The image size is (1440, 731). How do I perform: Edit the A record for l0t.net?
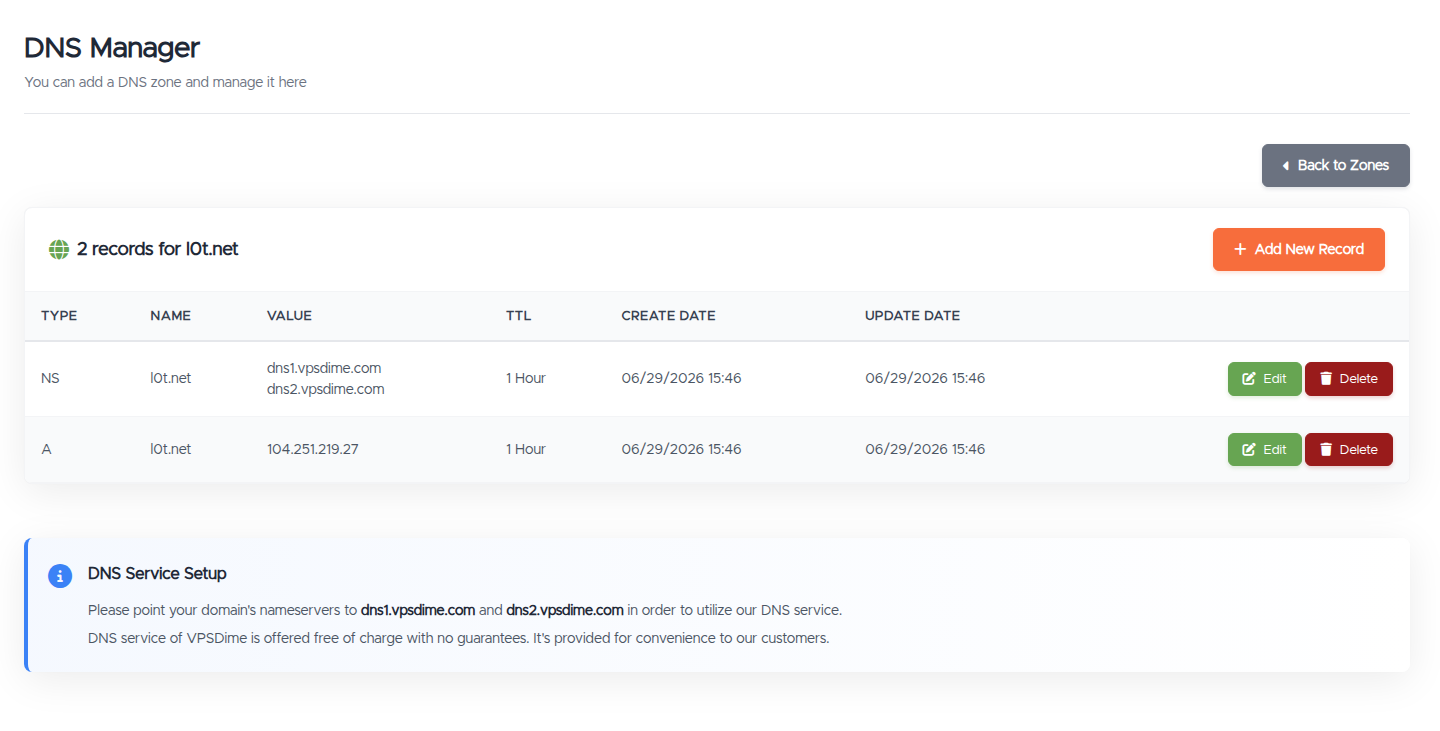click(1264, 450)
